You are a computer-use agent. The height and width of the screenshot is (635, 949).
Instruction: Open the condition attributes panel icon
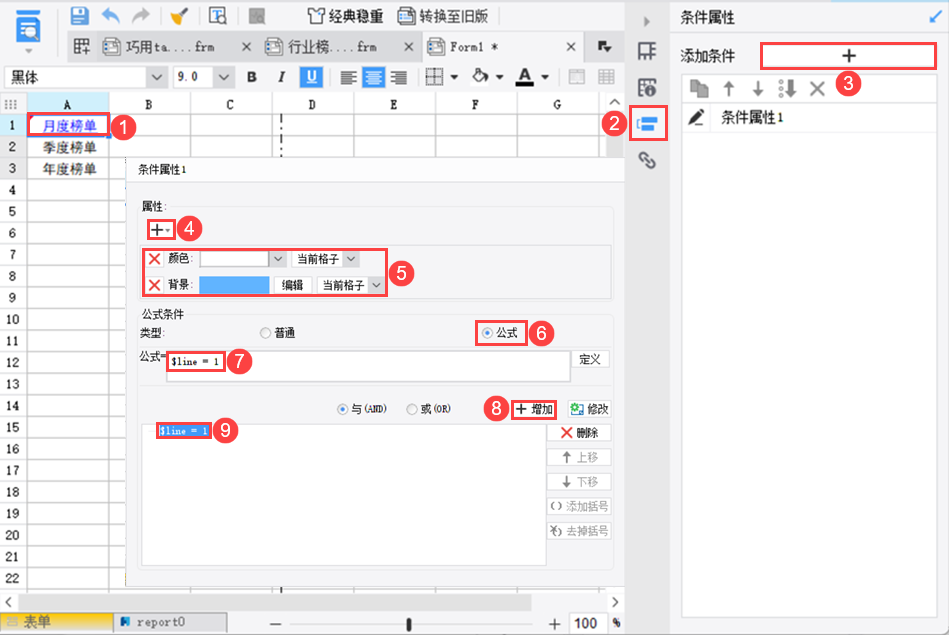(x=648, y=124)
